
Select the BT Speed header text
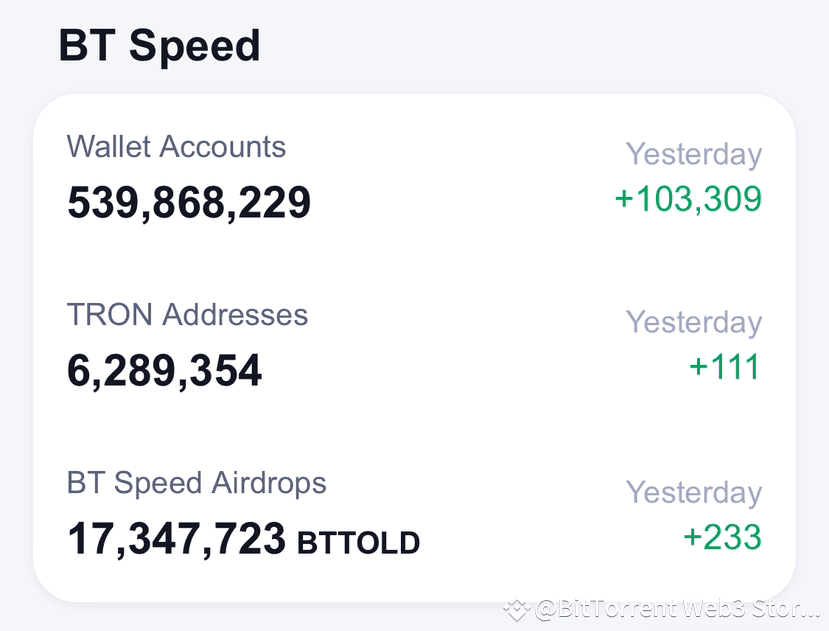pyautogui.click(x=159, y=45)
